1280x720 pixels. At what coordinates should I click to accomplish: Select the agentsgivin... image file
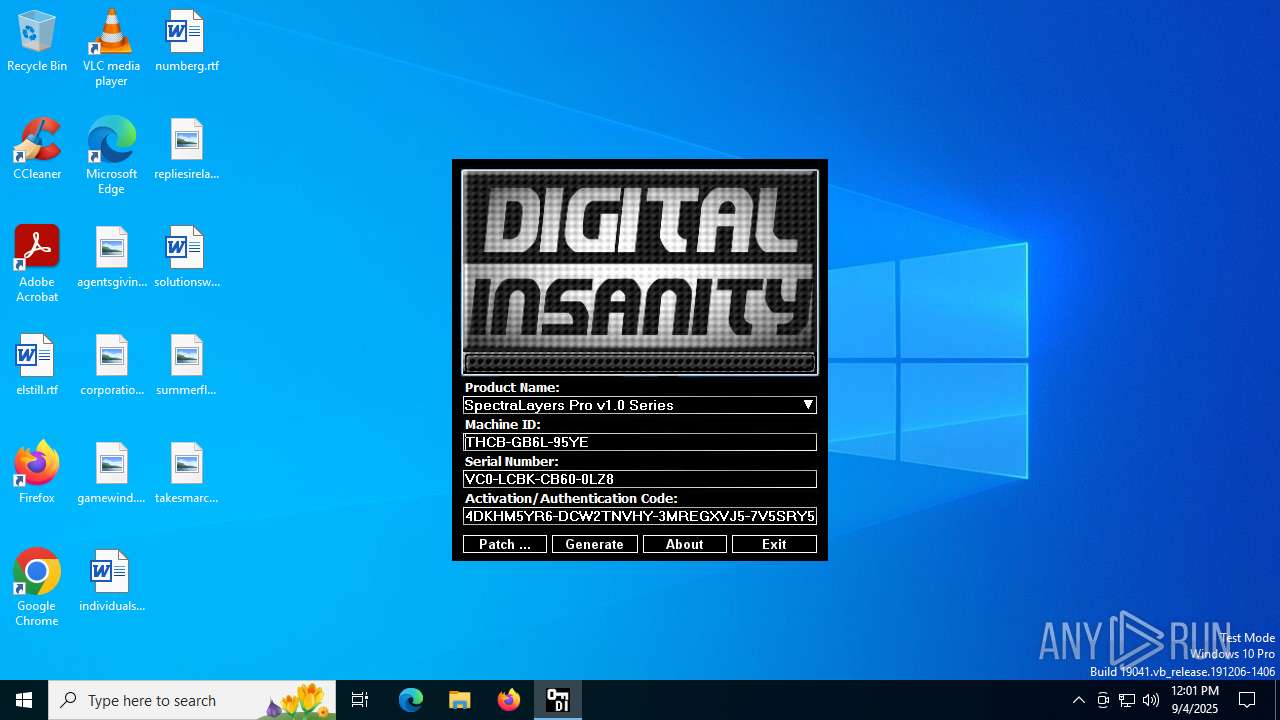coord(111,258)
